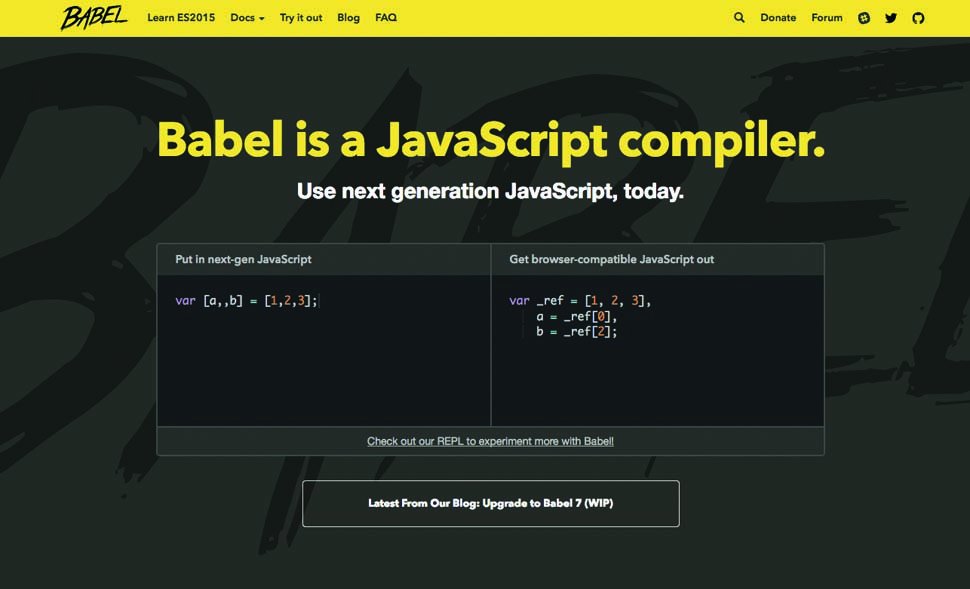The height and width of the screenshot is (589, 970).
Task: Click 'Babel is a JavaScript compiler.' headline
Action: 491,140
